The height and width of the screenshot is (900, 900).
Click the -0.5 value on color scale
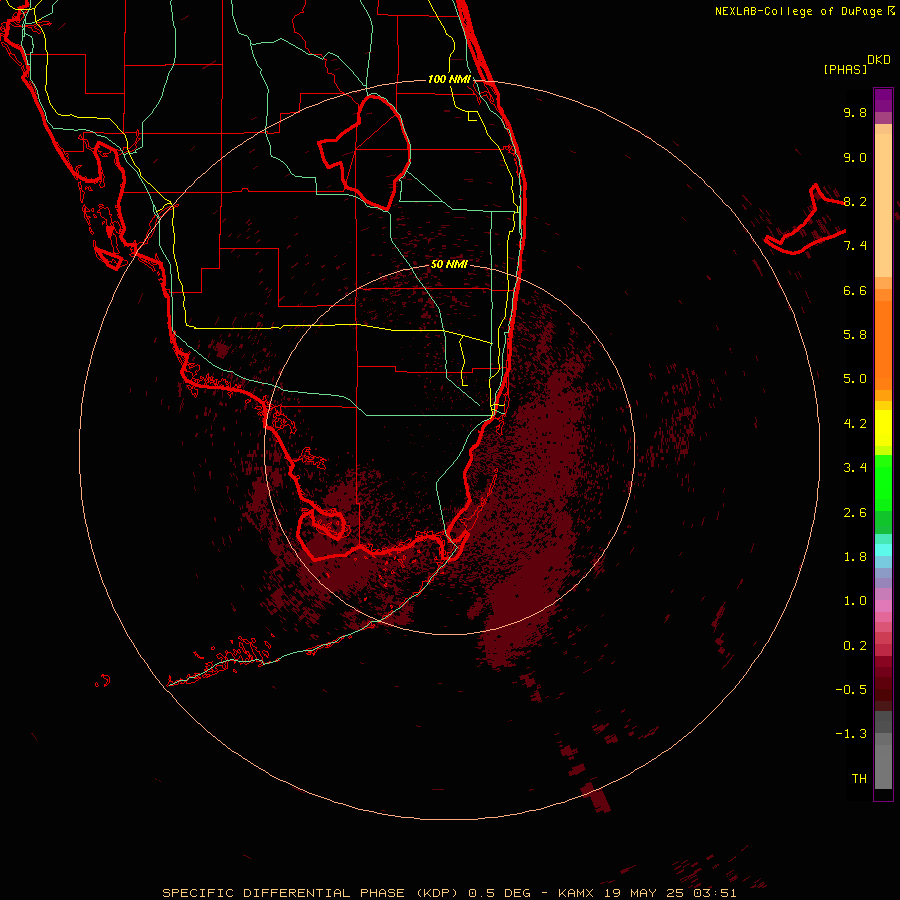(851, 690)
